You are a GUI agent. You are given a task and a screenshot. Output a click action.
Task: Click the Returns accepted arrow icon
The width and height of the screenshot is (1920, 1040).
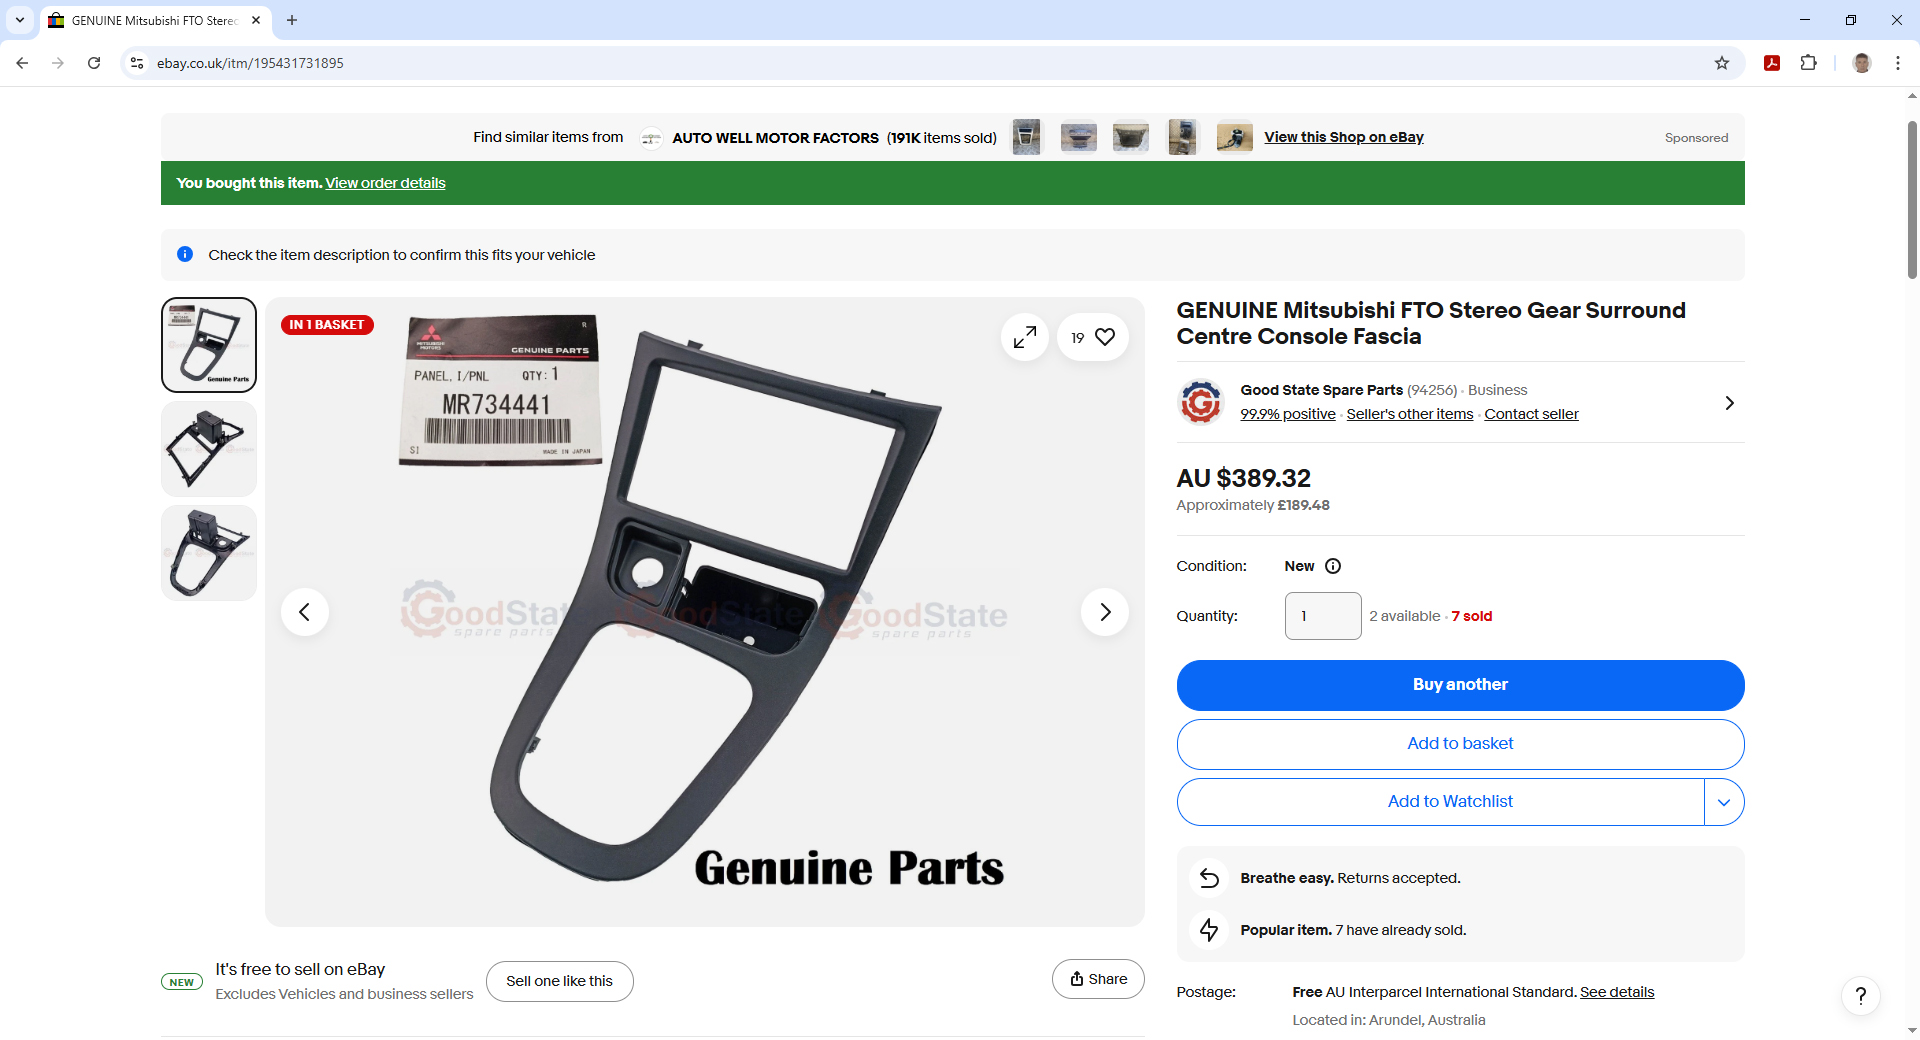click(x=1209, y=878)
